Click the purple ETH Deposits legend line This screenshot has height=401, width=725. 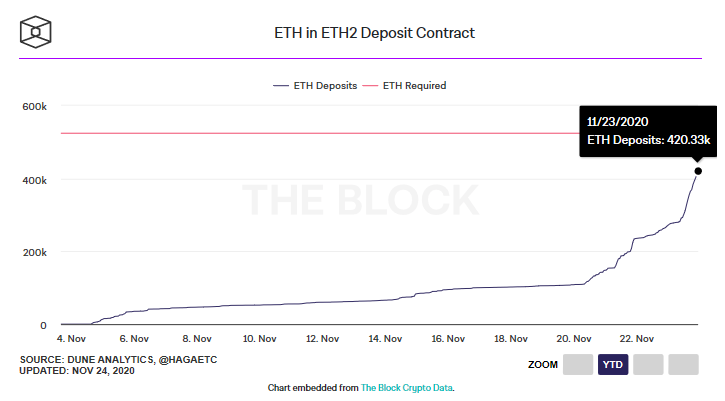281,86
